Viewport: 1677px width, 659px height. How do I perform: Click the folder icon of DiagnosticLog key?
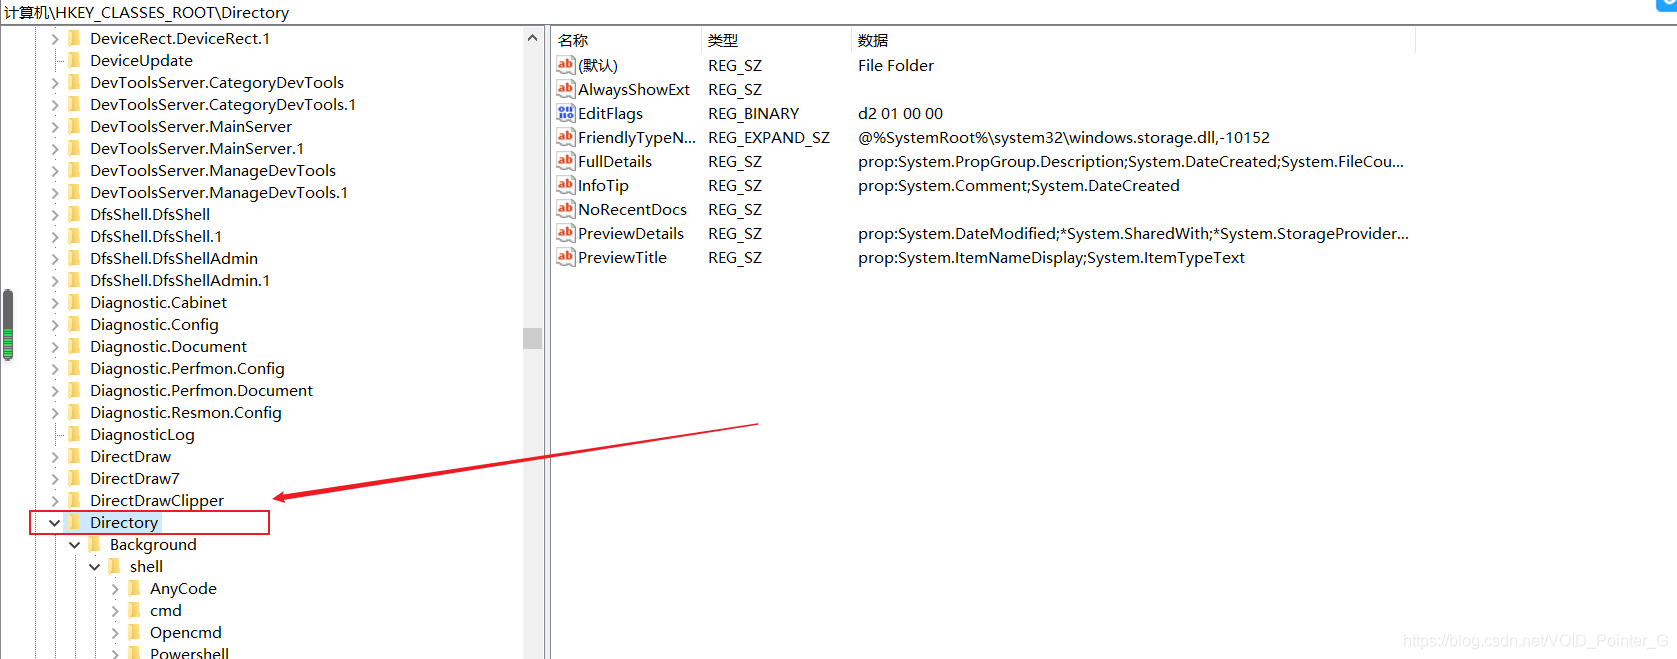coord(74,434)
